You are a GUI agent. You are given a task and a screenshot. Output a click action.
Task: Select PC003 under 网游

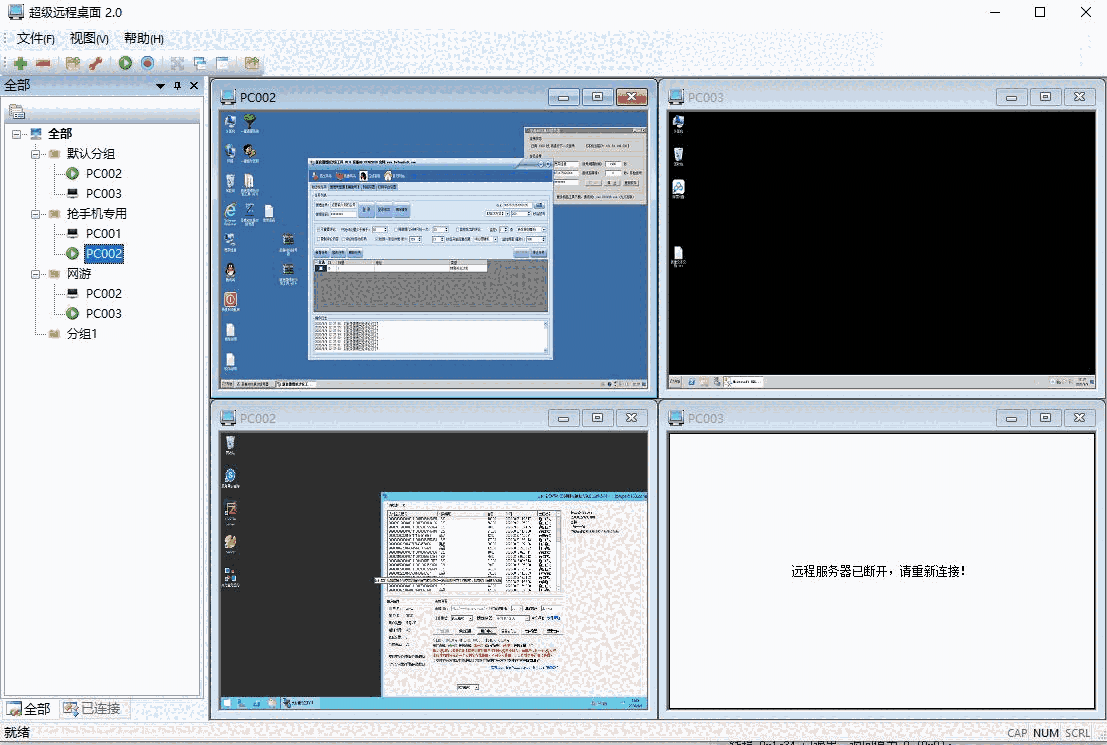[x=104, y=314]
